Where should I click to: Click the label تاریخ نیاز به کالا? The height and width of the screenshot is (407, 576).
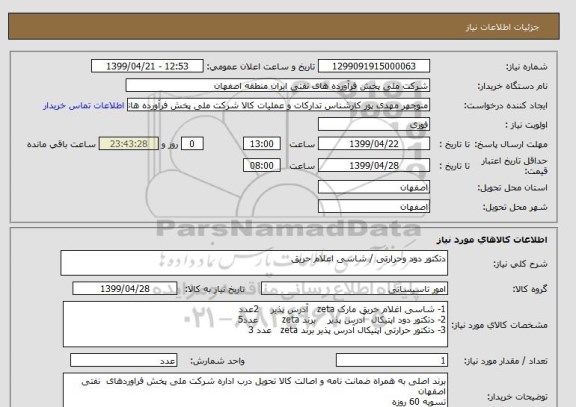pos(214,289)
